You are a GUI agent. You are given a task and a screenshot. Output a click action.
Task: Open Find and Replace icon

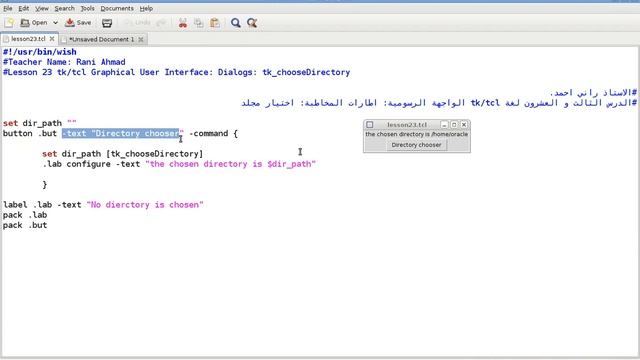[252, 23]
